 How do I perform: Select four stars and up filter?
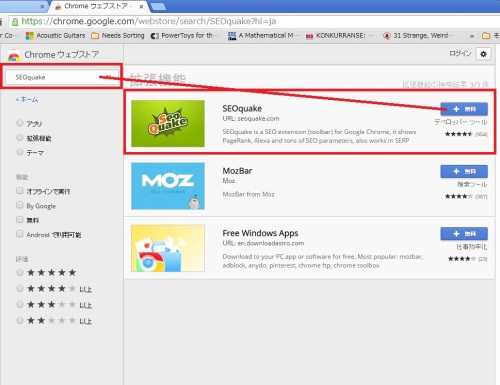pos(20,288)
